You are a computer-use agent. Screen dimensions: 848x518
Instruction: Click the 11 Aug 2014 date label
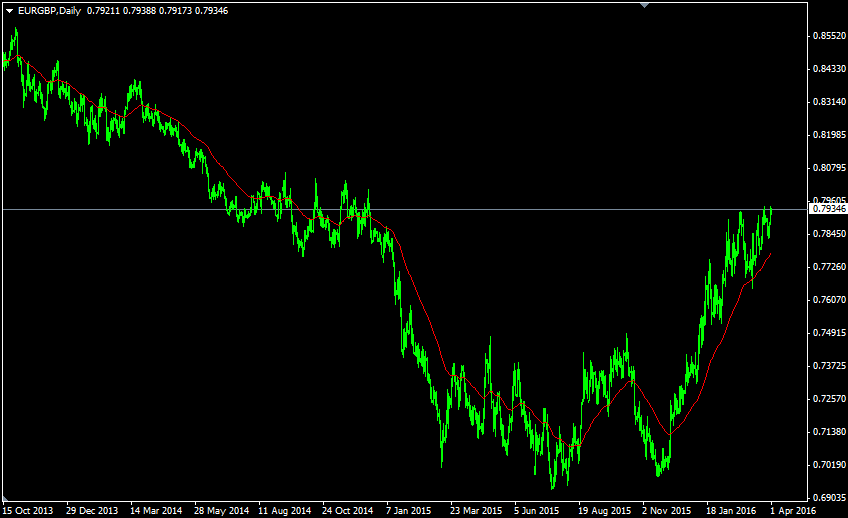284,510
